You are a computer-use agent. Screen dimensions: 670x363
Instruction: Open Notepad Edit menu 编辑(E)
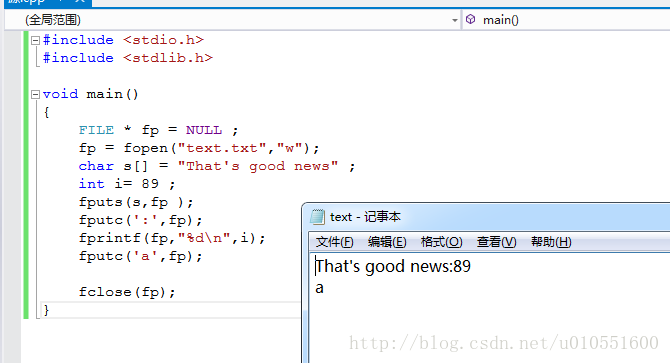pyautogui.click(x=387, y=242)
